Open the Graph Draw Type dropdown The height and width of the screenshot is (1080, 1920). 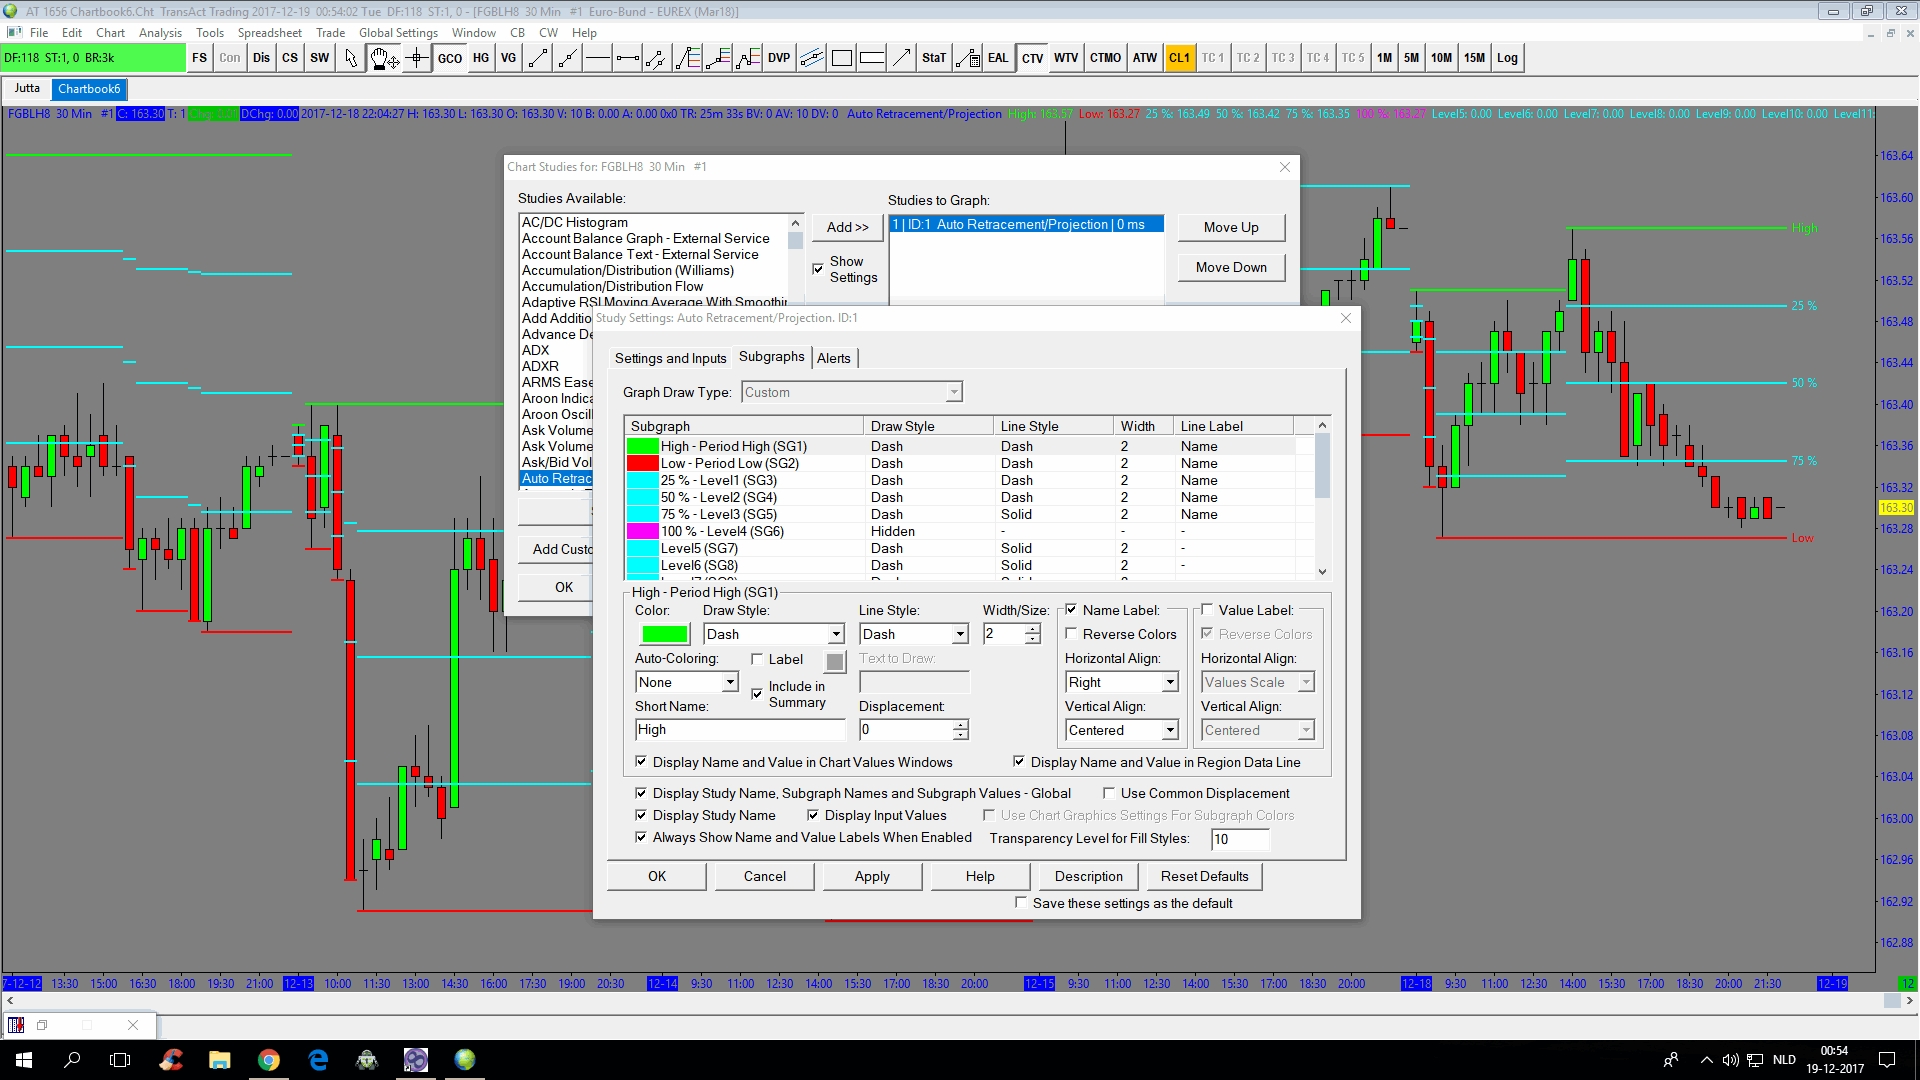852,392
